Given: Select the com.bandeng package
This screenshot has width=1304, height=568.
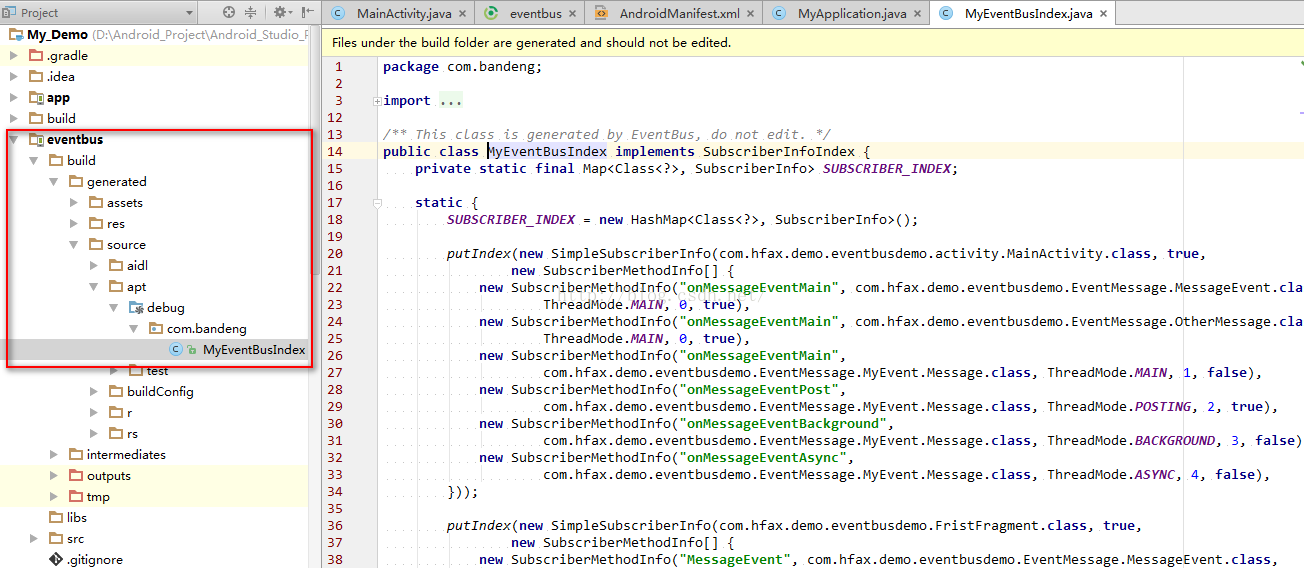Looking at the screenshot, I should click(206, 329).
